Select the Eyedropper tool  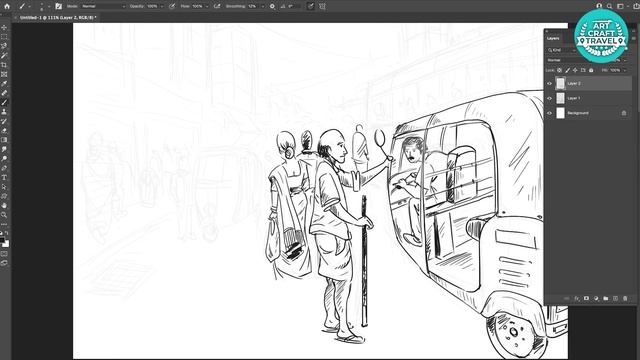tap(4, 84)
